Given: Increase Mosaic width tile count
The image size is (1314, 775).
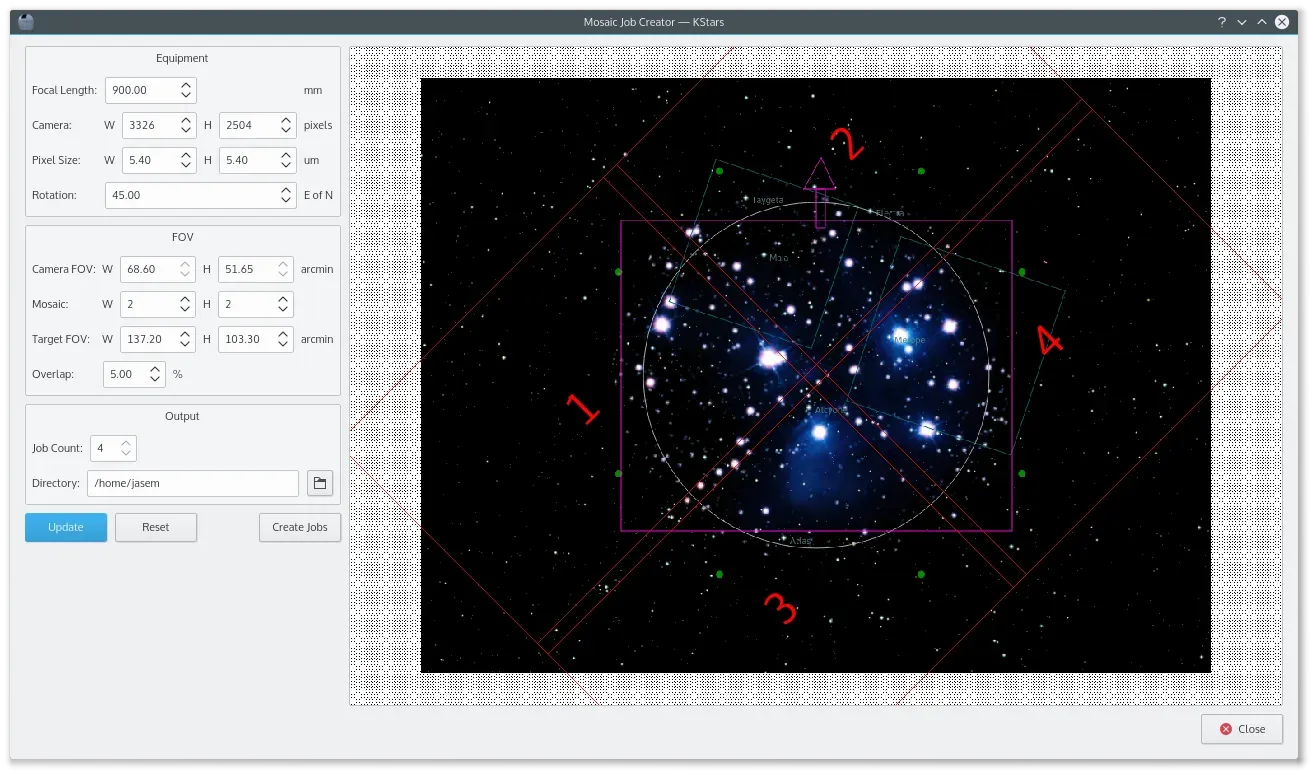Looking at the screenshot, I should coord(186,299).
